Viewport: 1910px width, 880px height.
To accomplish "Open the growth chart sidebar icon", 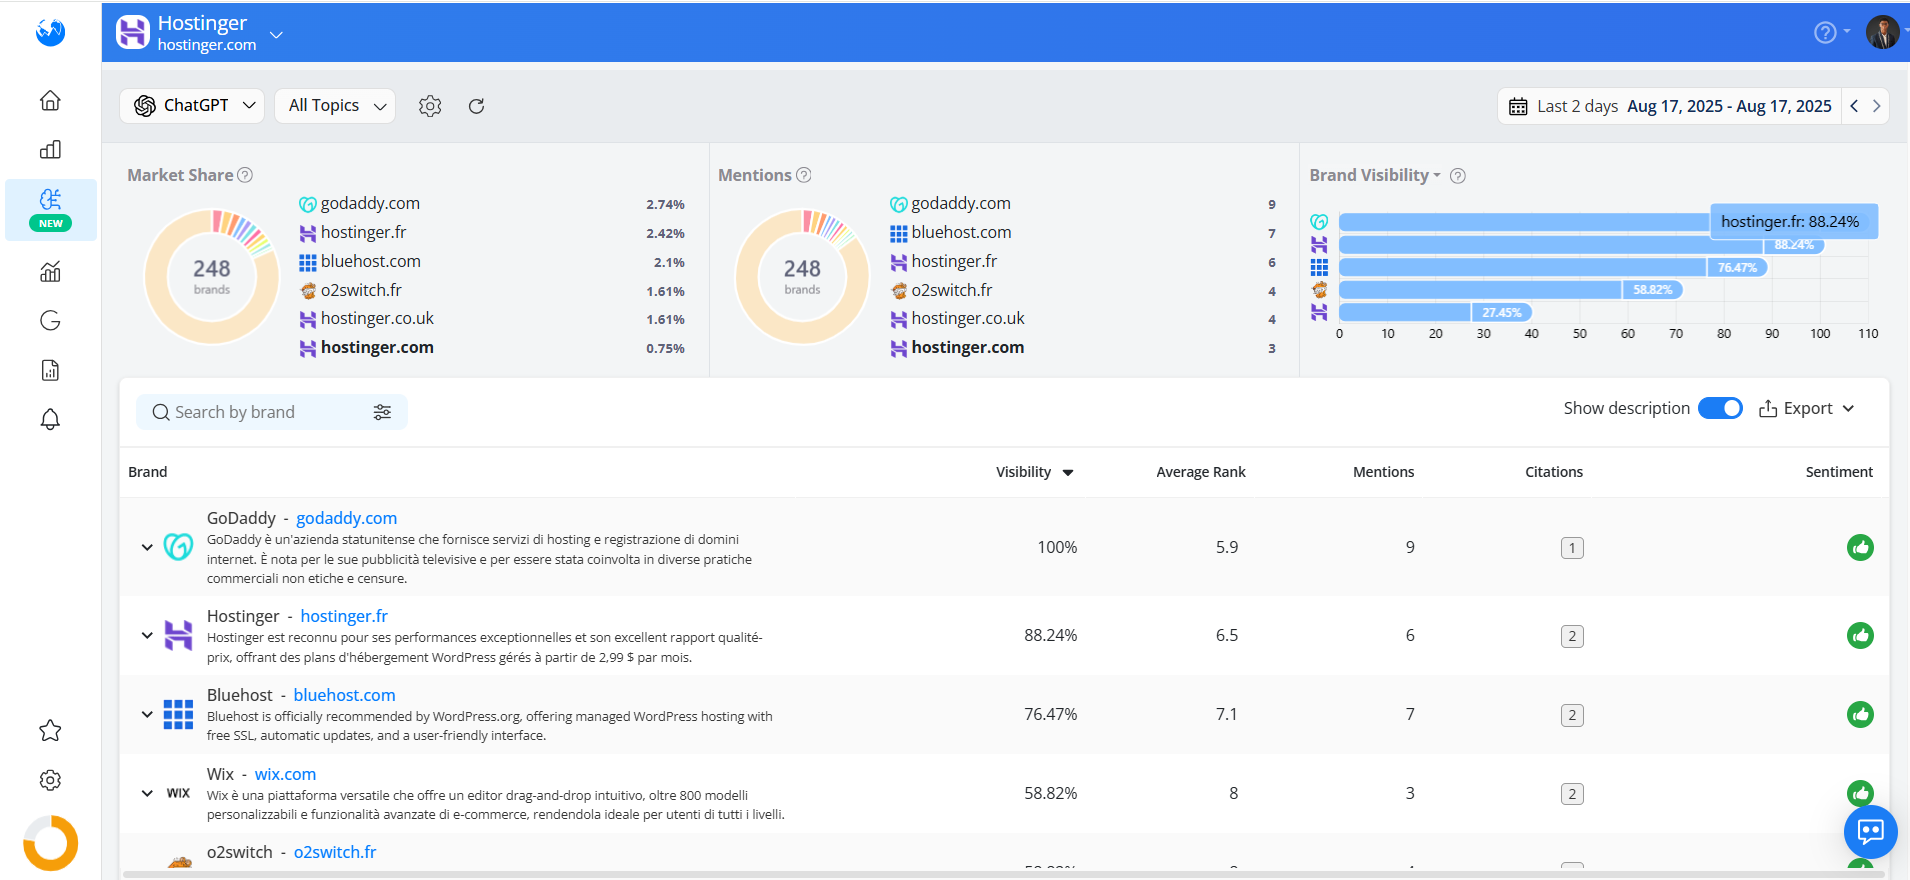I will 50,271.
